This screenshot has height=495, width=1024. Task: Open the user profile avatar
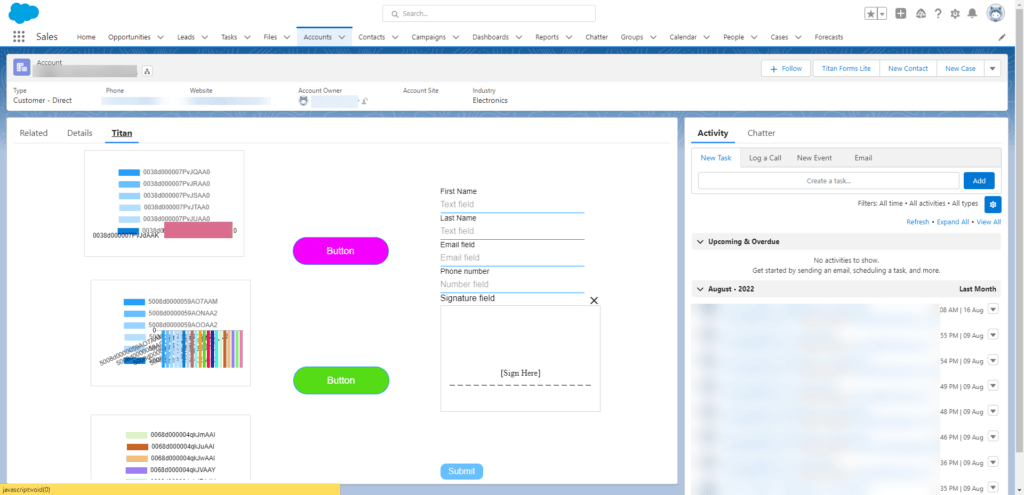[995, 13]
